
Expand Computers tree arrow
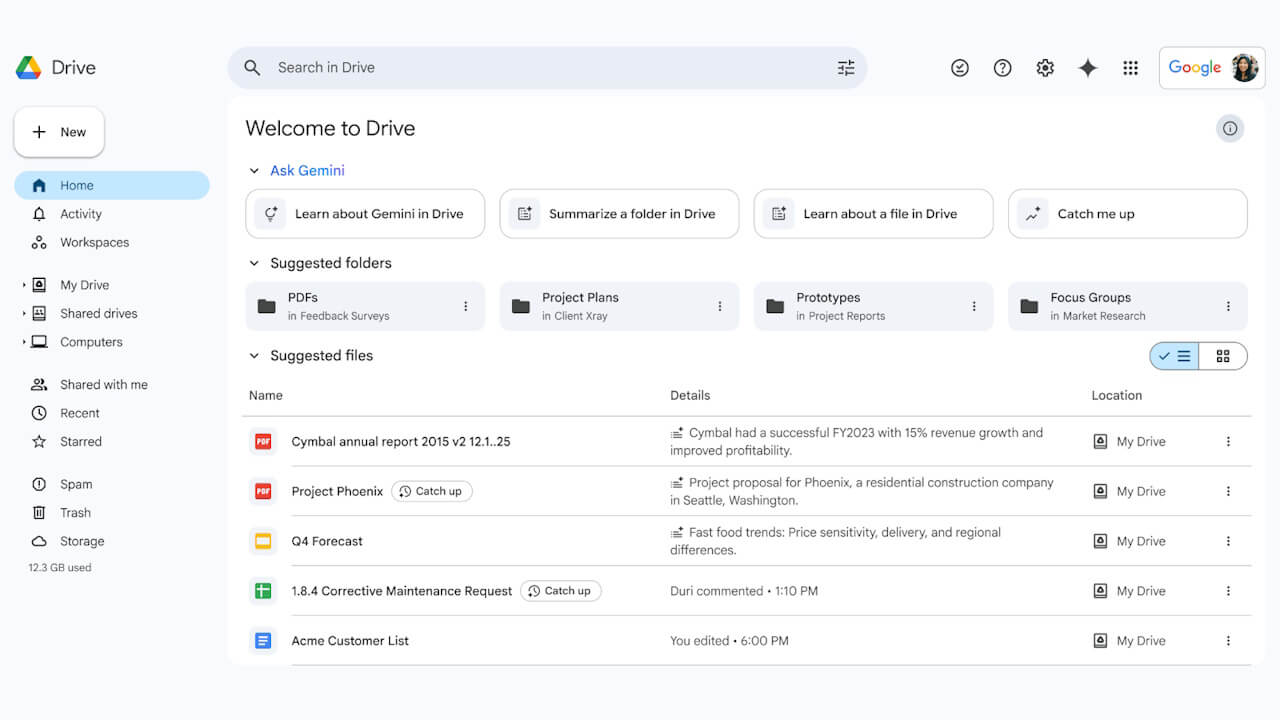pyautogui.click(x=24, y=342)
